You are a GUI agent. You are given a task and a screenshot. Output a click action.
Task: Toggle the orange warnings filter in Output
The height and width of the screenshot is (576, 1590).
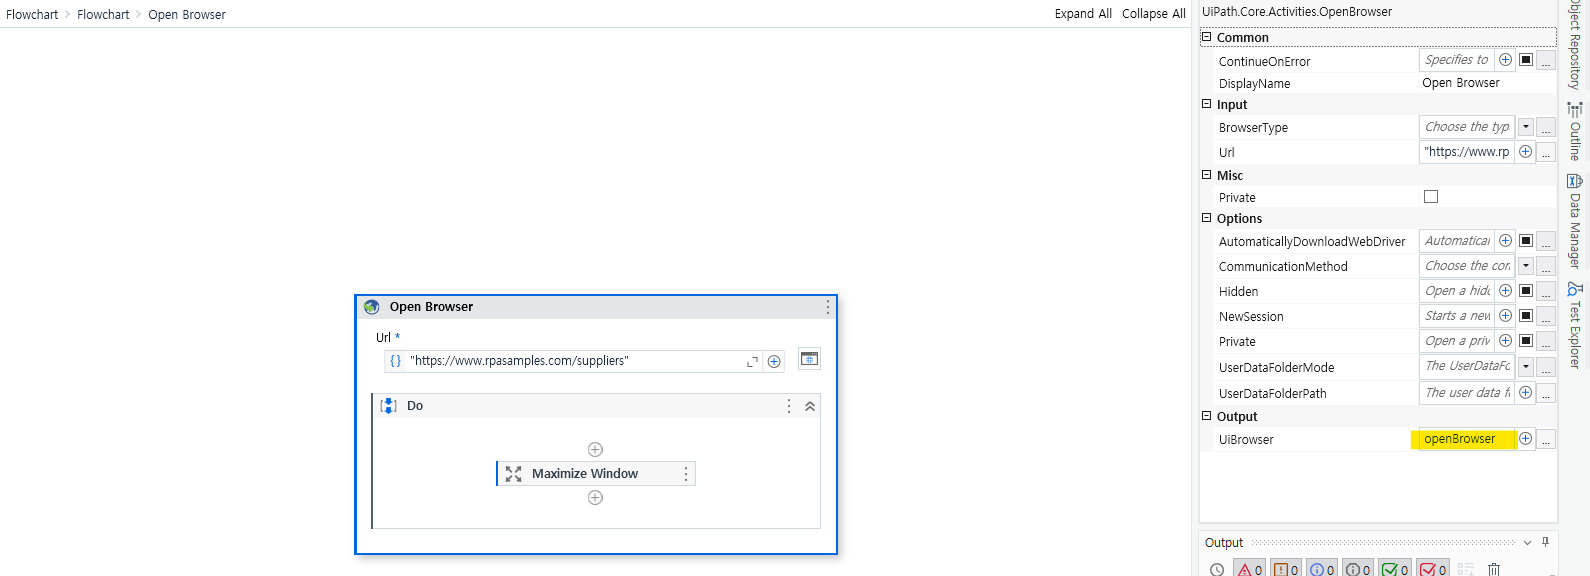(1287, 569)
